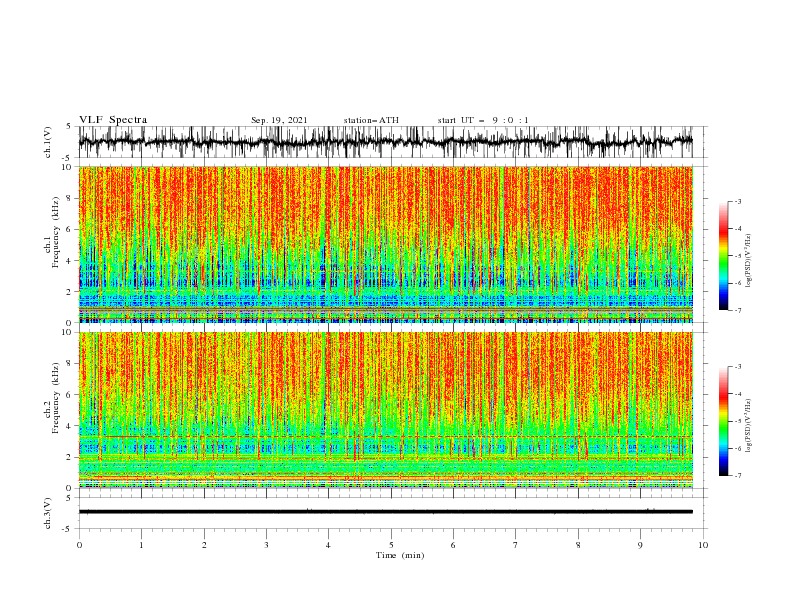
Task: Click the "4" tick on ch.2 frequency axis
Action: point(69,426)
